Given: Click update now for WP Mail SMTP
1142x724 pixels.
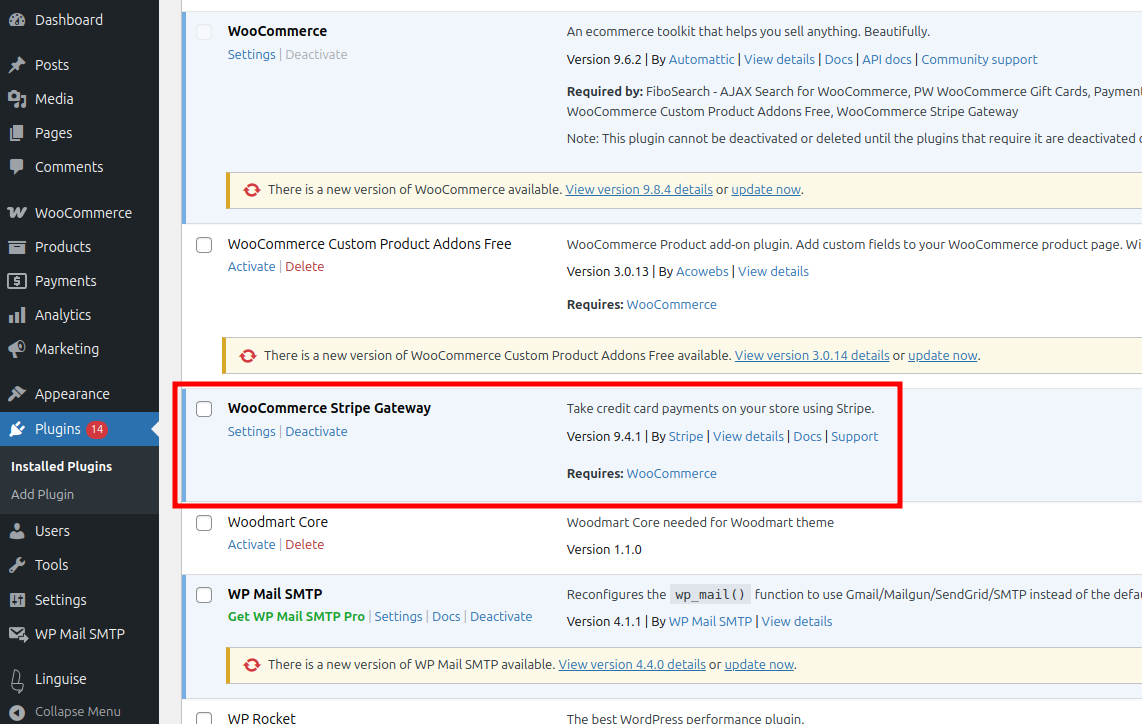Looking at the screenshot, I should 759,664.
